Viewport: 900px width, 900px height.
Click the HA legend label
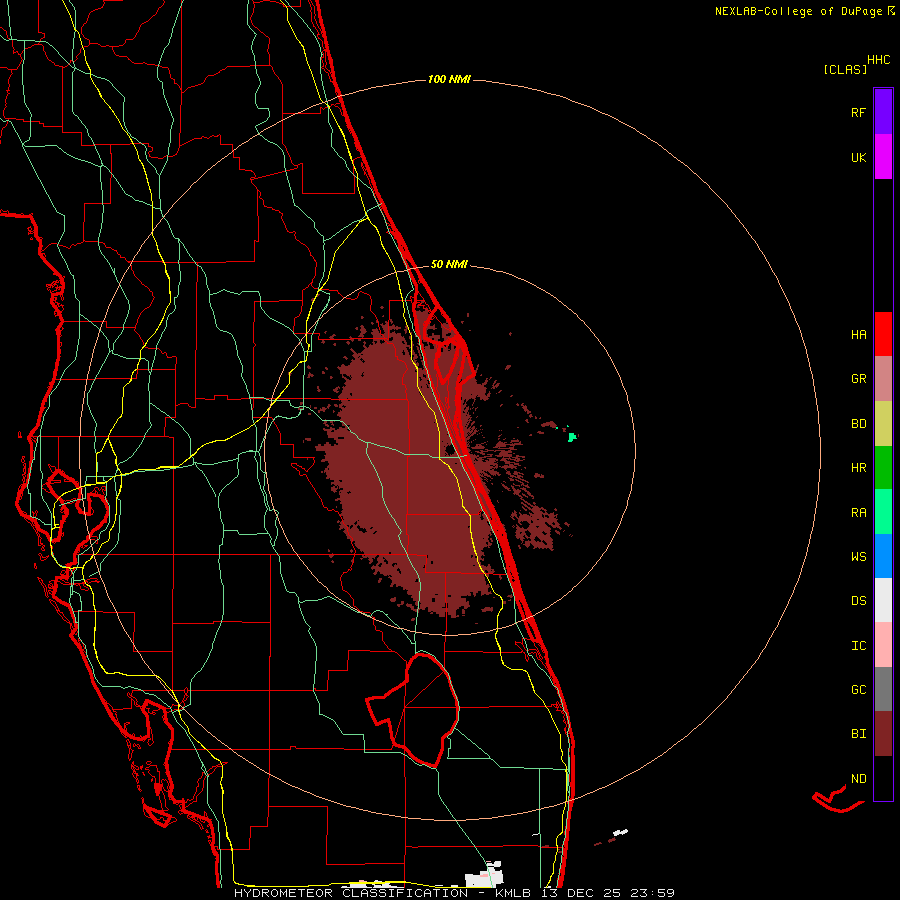click(858, 335)
